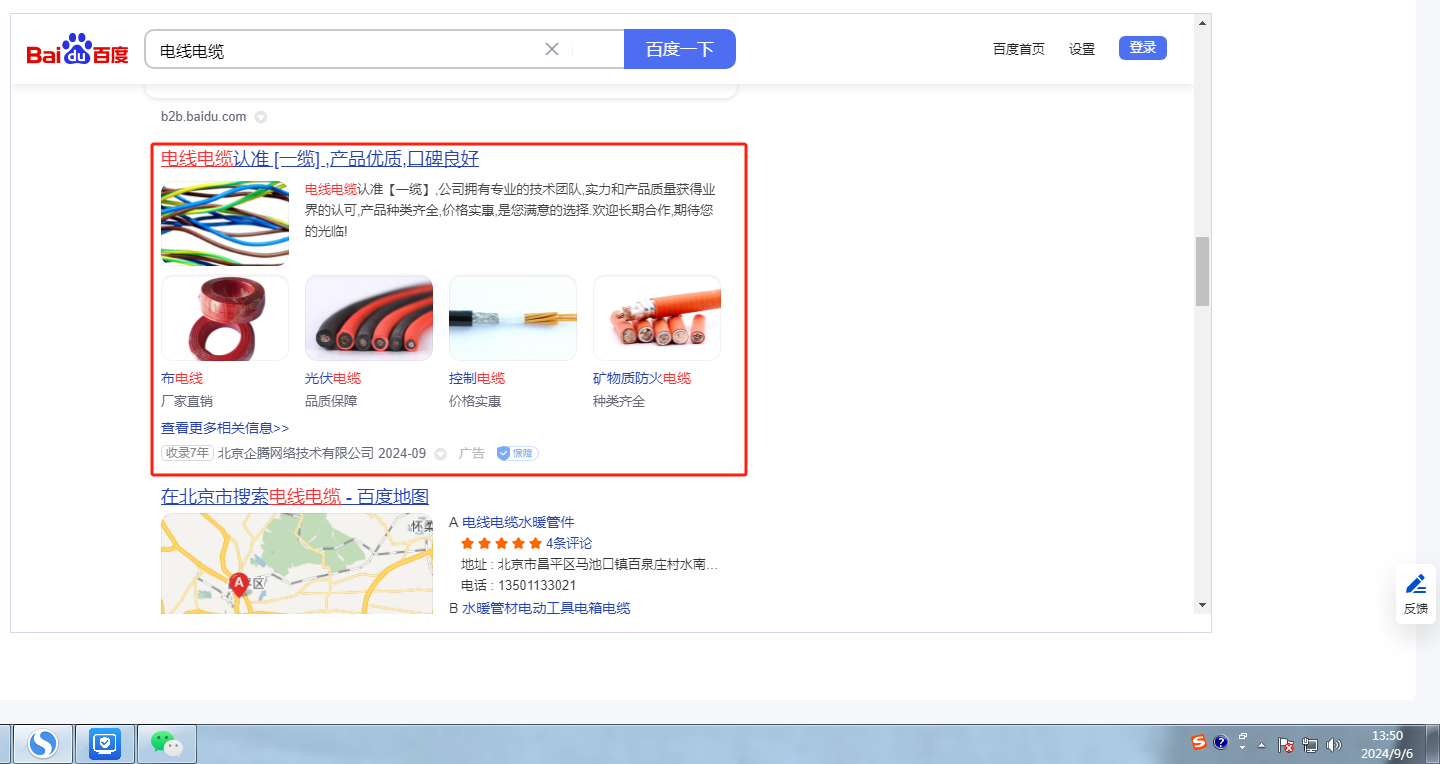The height and width of the screenshot is (764, 1440).
Task: Open the 水暖管材电动工具电箱电缆 listing
Action: (546, 608)
